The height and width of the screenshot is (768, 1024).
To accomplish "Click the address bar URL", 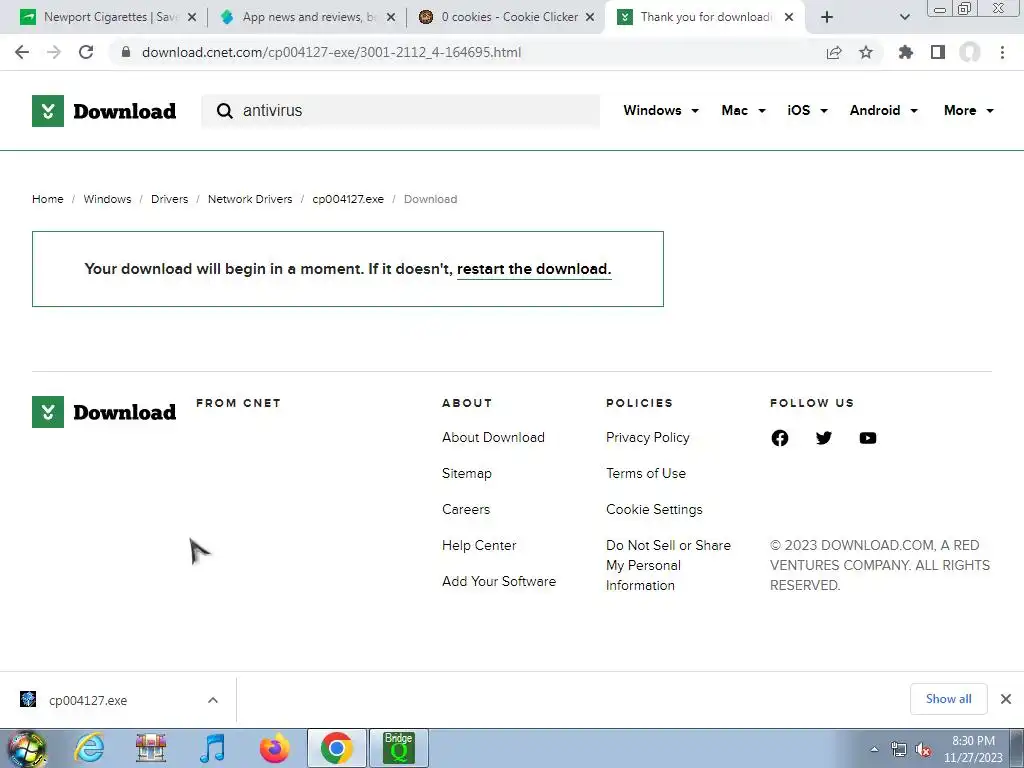I will (x=331, y=52).
